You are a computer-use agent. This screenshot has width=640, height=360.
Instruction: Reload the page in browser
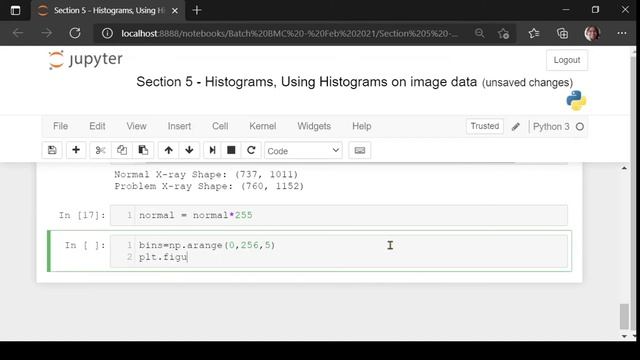pyautogui.click(x=75, y=33)
